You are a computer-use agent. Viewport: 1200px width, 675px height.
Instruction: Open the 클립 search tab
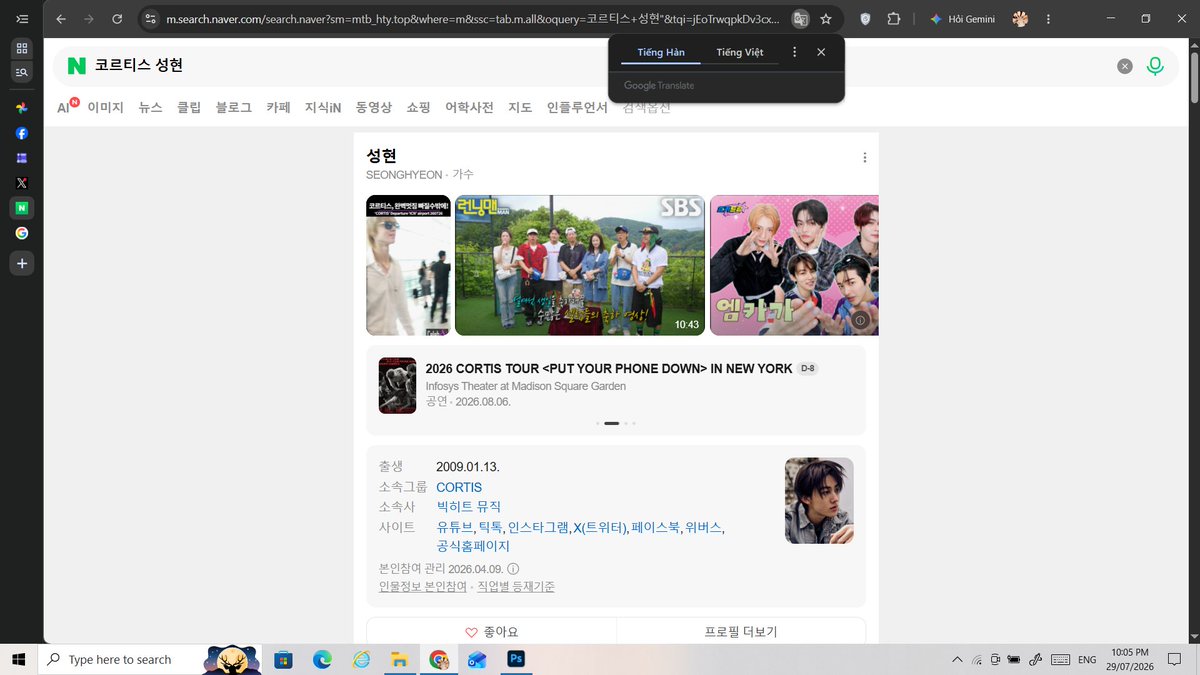click(x=189, y=107)
